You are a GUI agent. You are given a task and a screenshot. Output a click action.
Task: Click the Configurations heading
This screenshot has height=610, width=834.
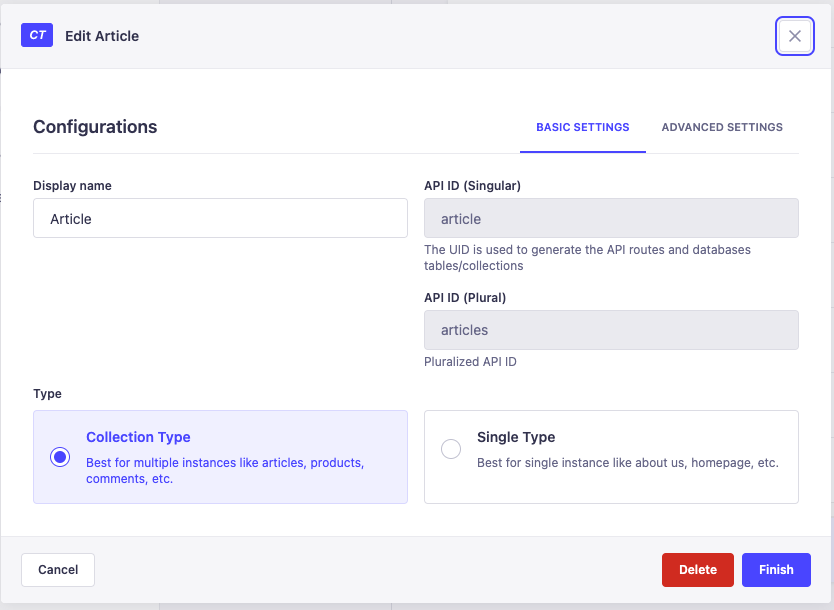[x=95, y=127]
